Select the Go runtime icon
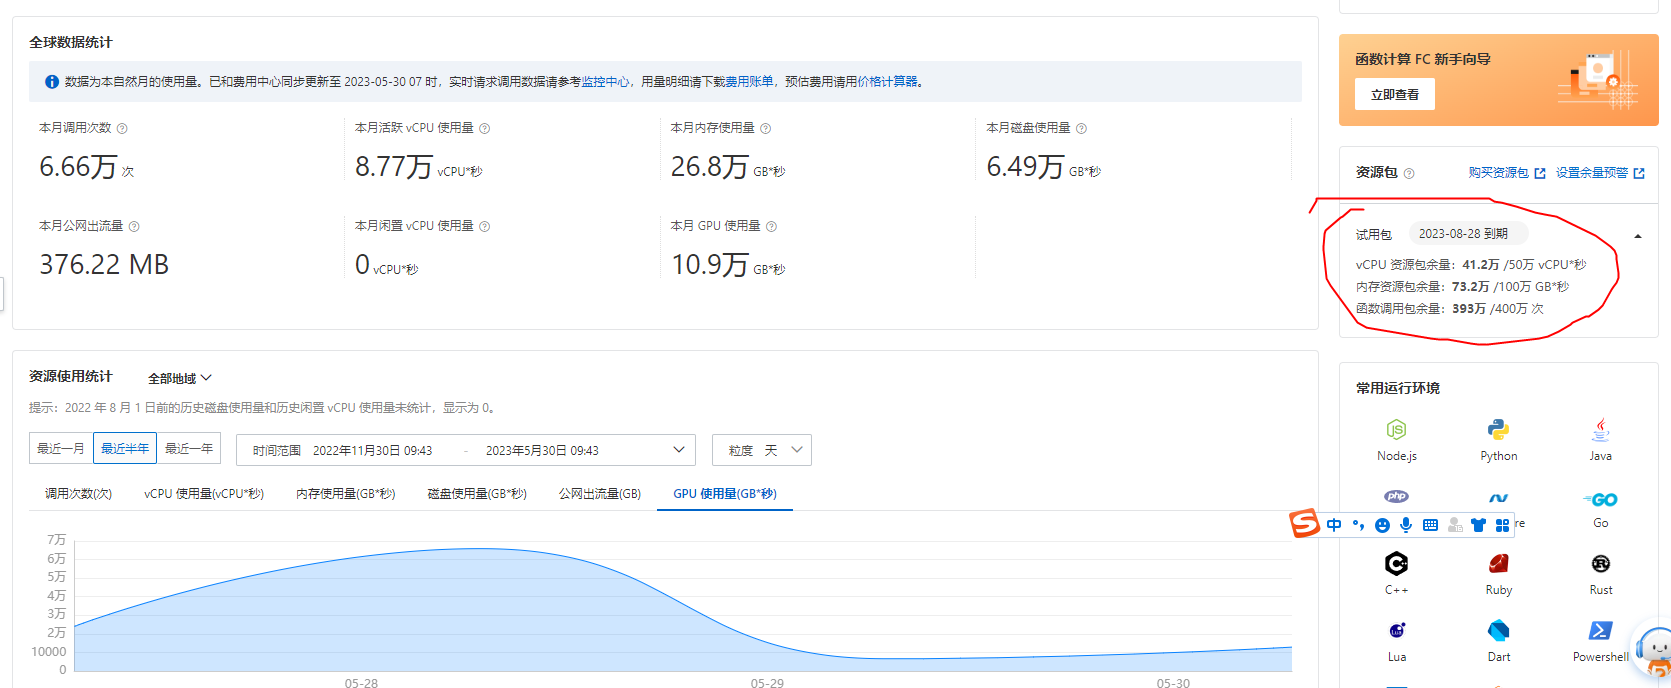This screenshot has width=1671, height=688. [x=1600, y=499]
